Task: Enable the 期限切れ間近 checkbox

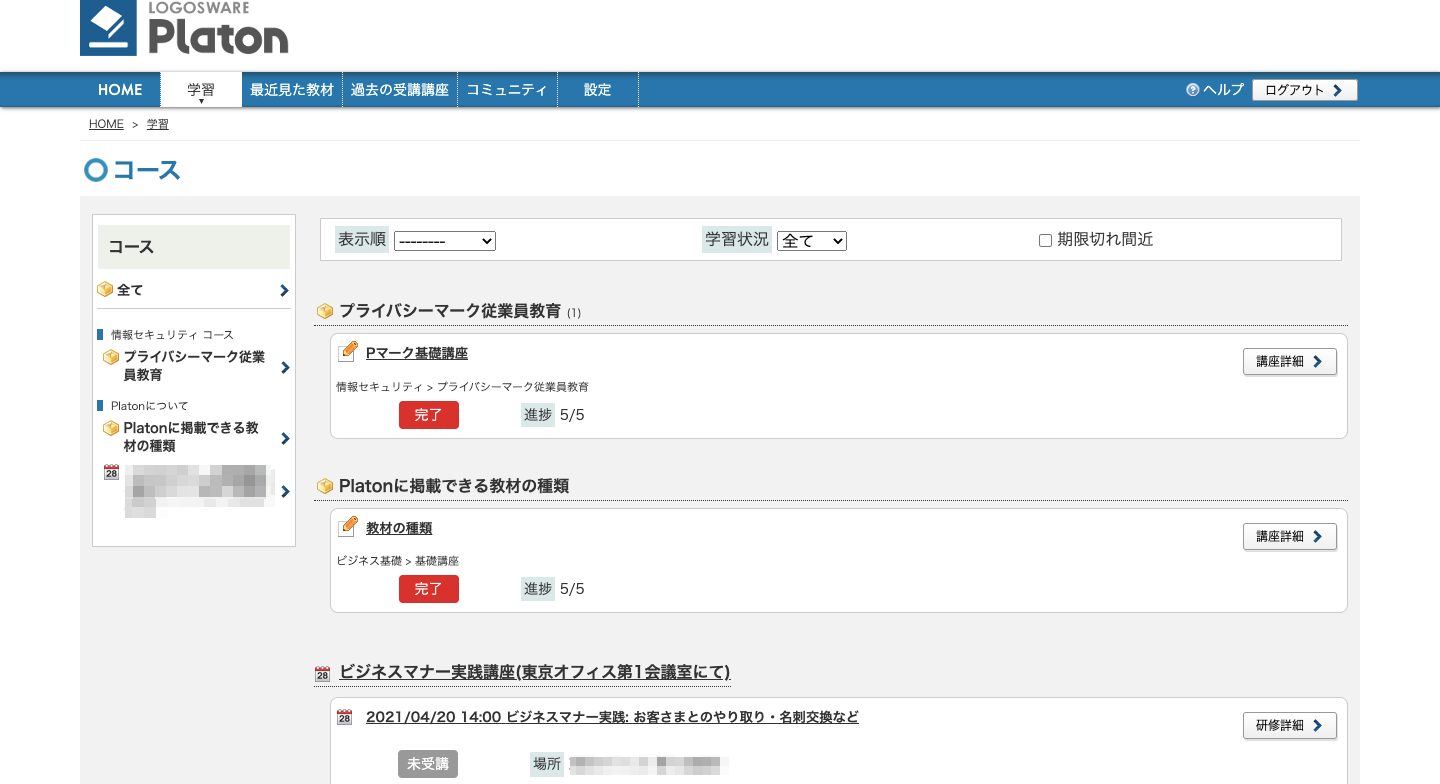Action: coord(1045,241)
